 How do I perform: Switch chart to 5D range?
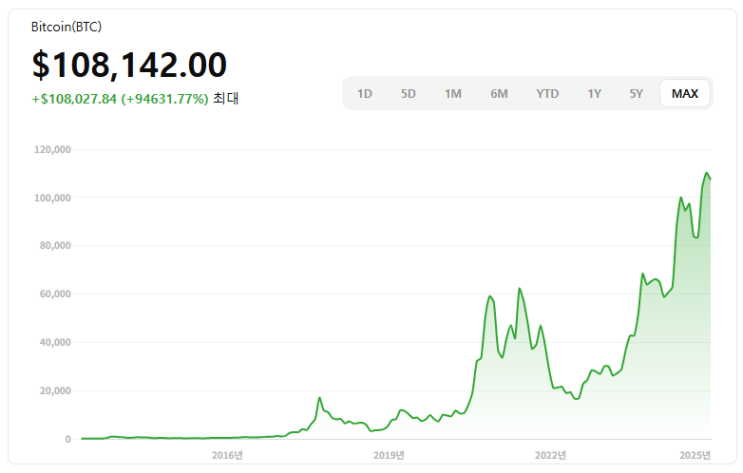(408, 93)
